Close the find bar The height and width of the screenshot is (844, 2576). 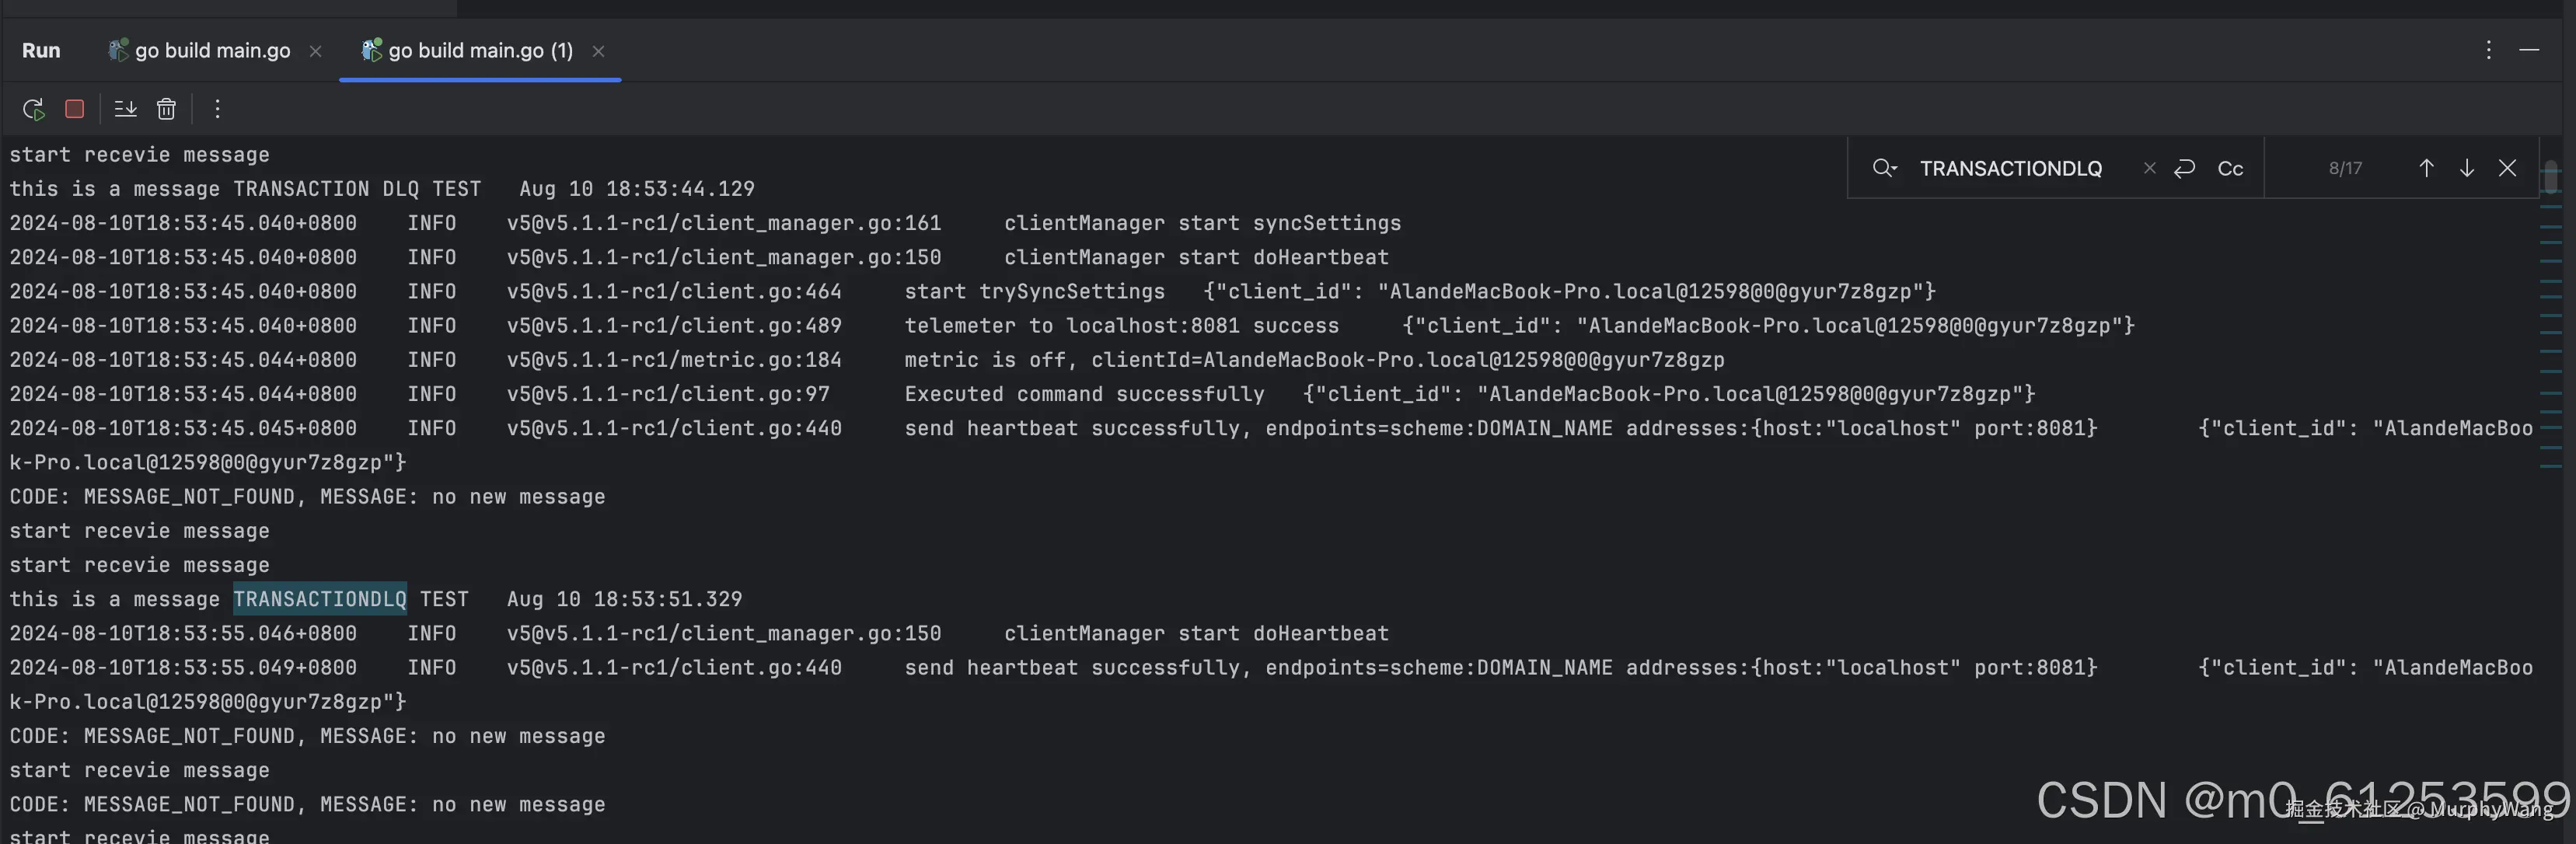(2507, 168)
